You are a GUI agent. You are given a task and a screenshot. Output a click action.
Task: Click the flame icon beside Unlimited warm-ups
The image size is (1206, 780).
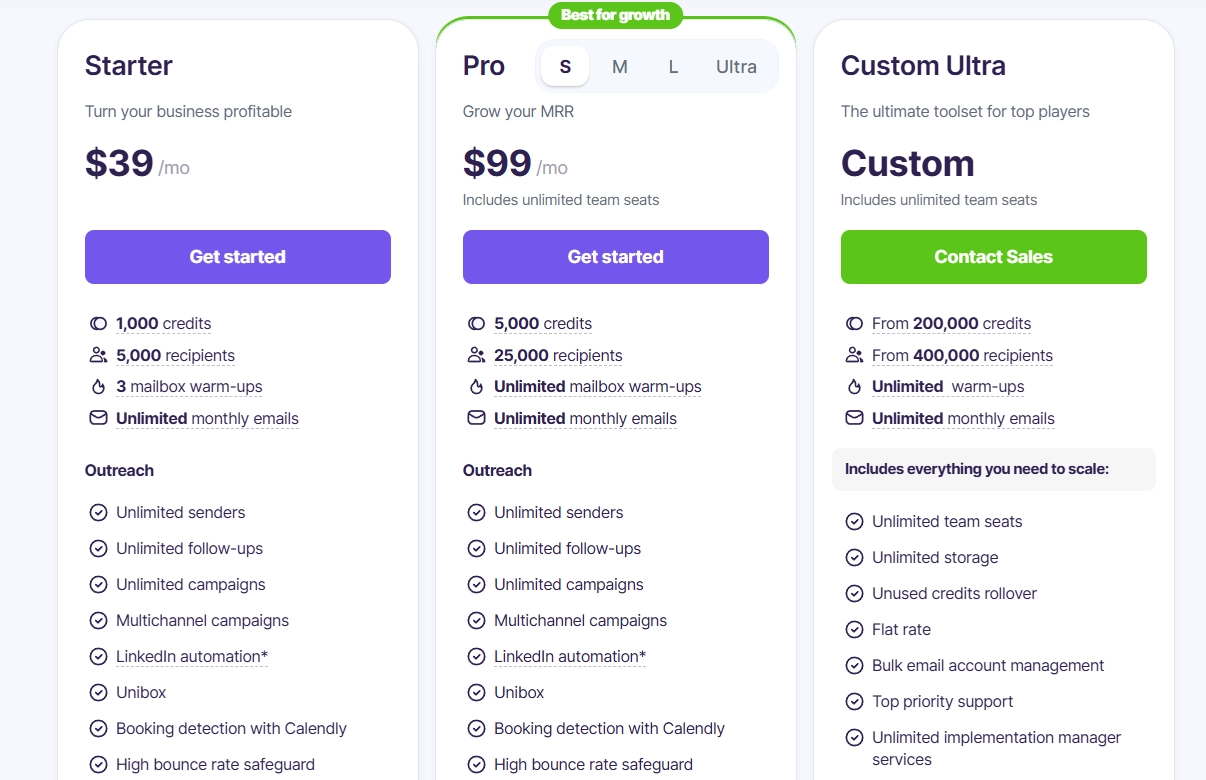click(854, 386)
